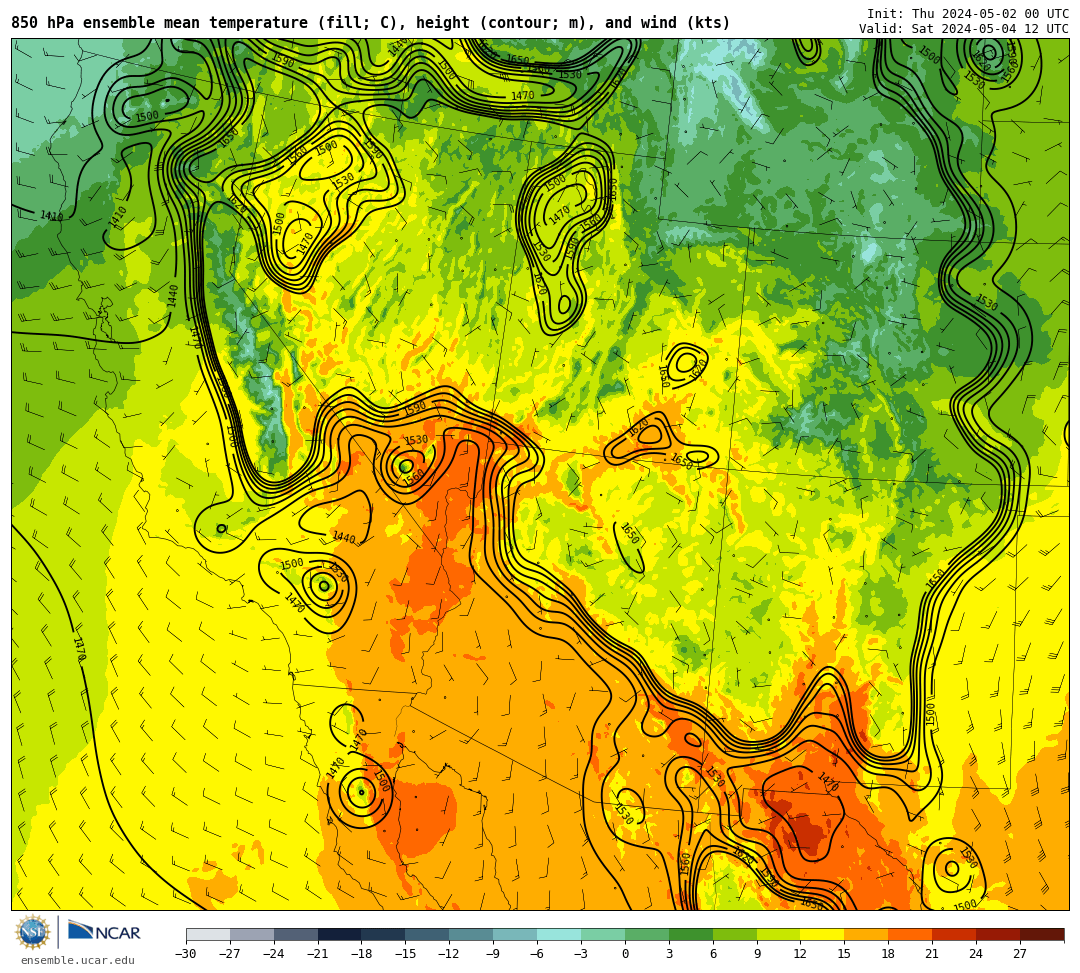The height and width of the screenshot is (973, 1080).
Task: Click the −21 colorbar tick label
Action: tap(318, 954)
